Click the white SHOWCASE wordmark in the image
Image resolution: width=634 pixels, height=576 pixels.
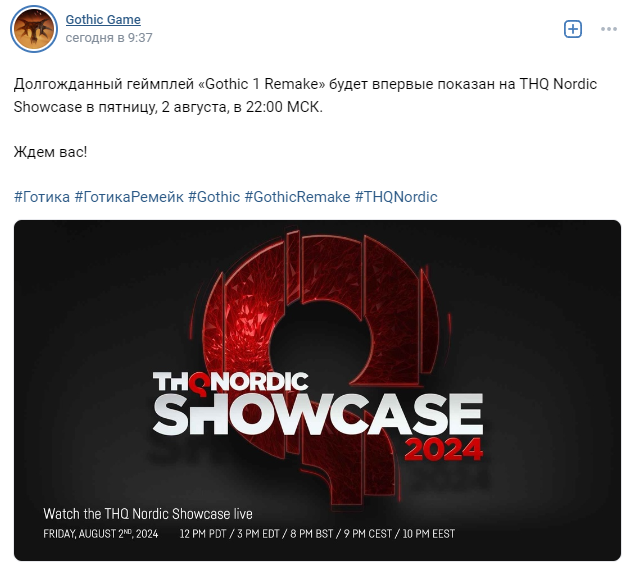(x=318, y=414)
